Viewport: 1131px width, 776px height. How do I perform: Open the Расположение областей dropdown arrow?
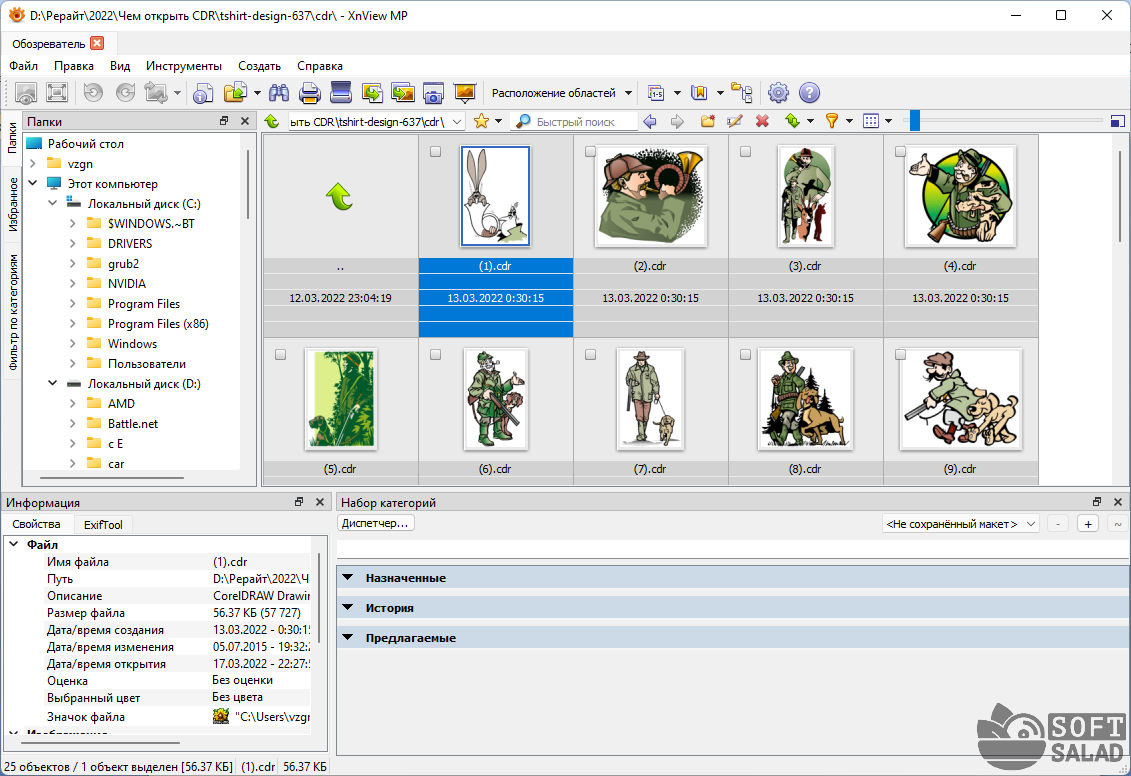pyautogui.click(x=628, y=93)
